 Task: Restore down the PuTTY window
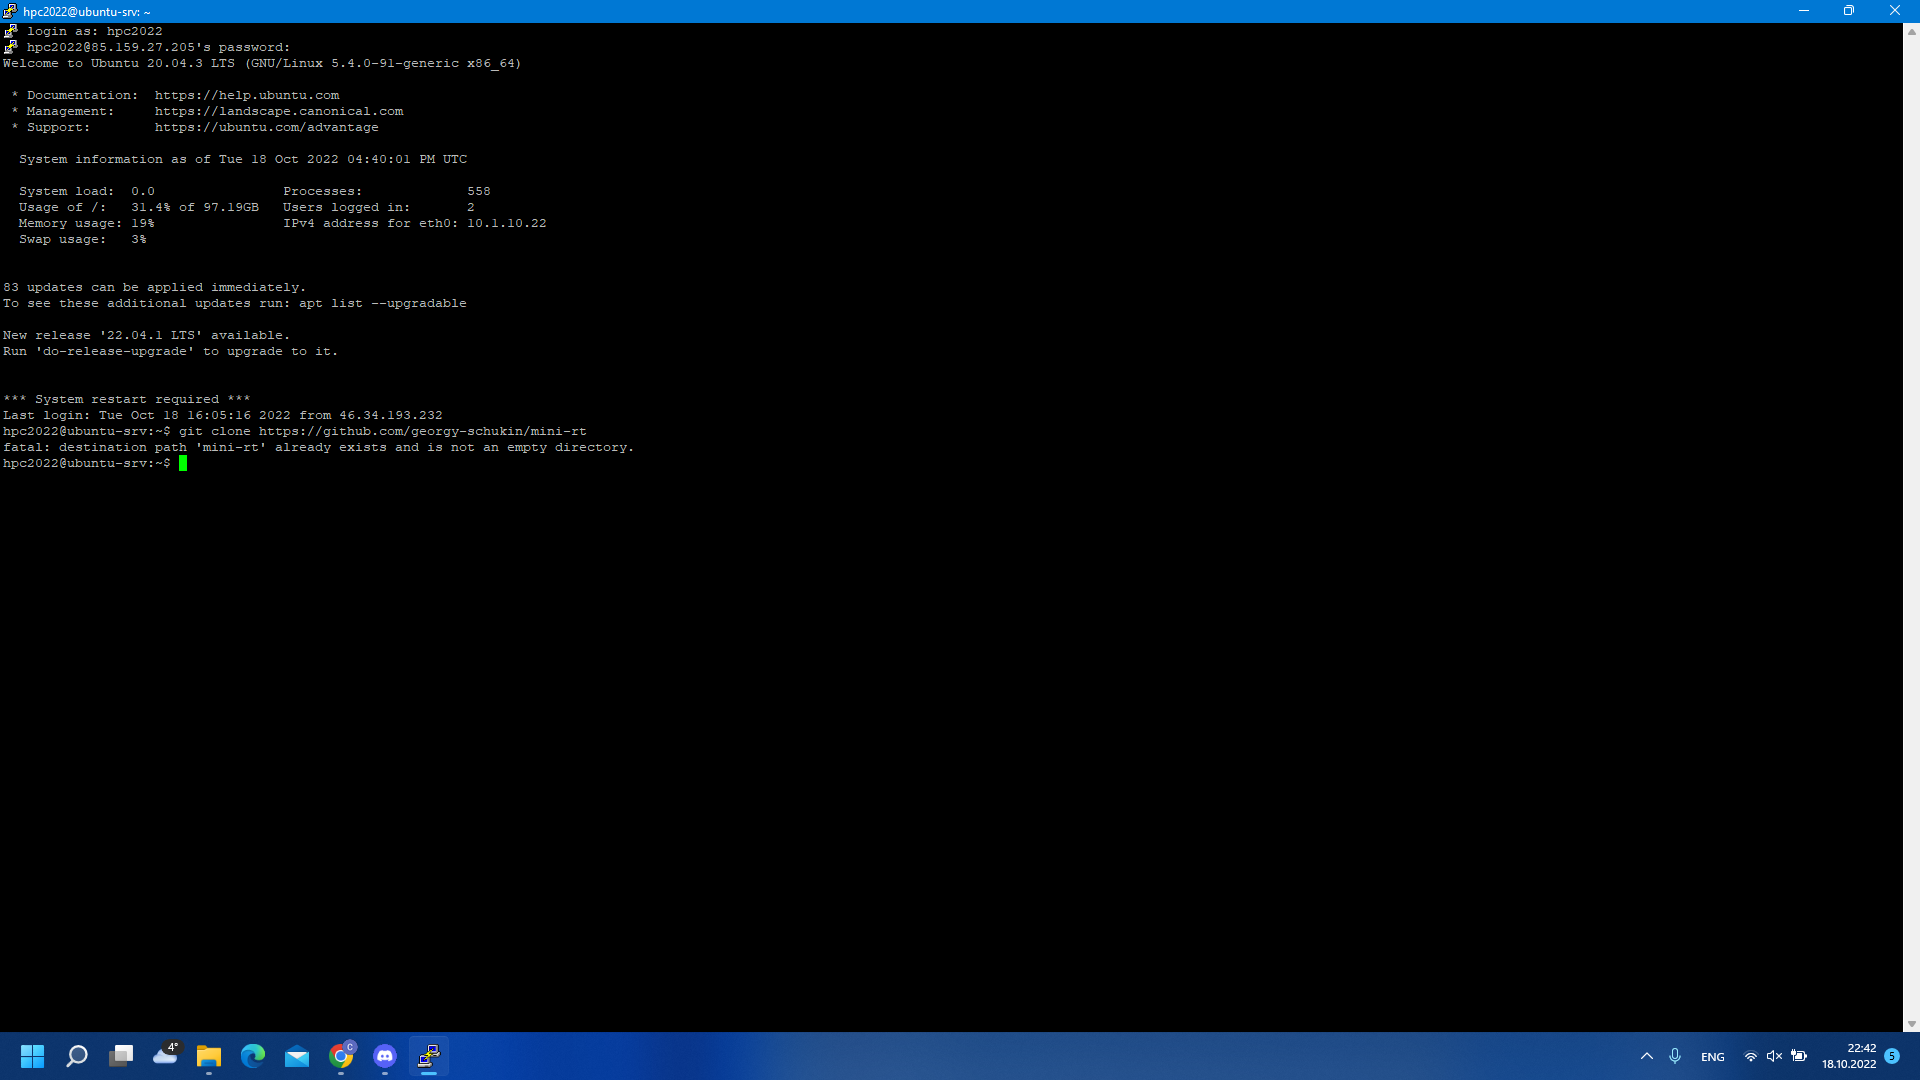[x=1849, y=11]
